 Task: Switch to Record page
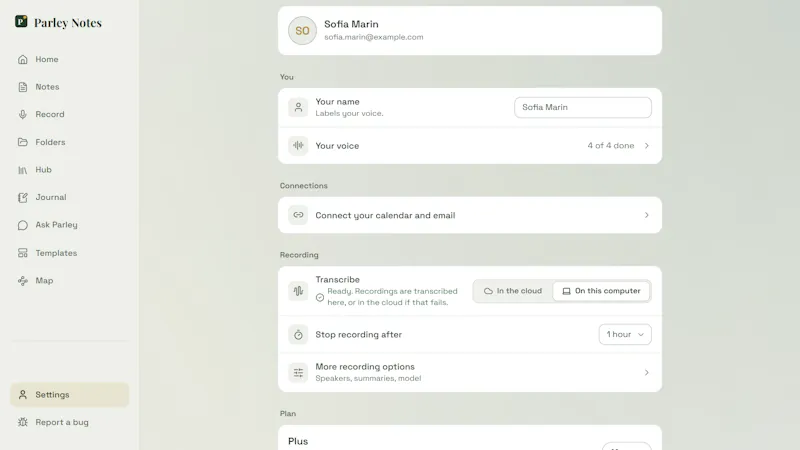click(69, 114)
